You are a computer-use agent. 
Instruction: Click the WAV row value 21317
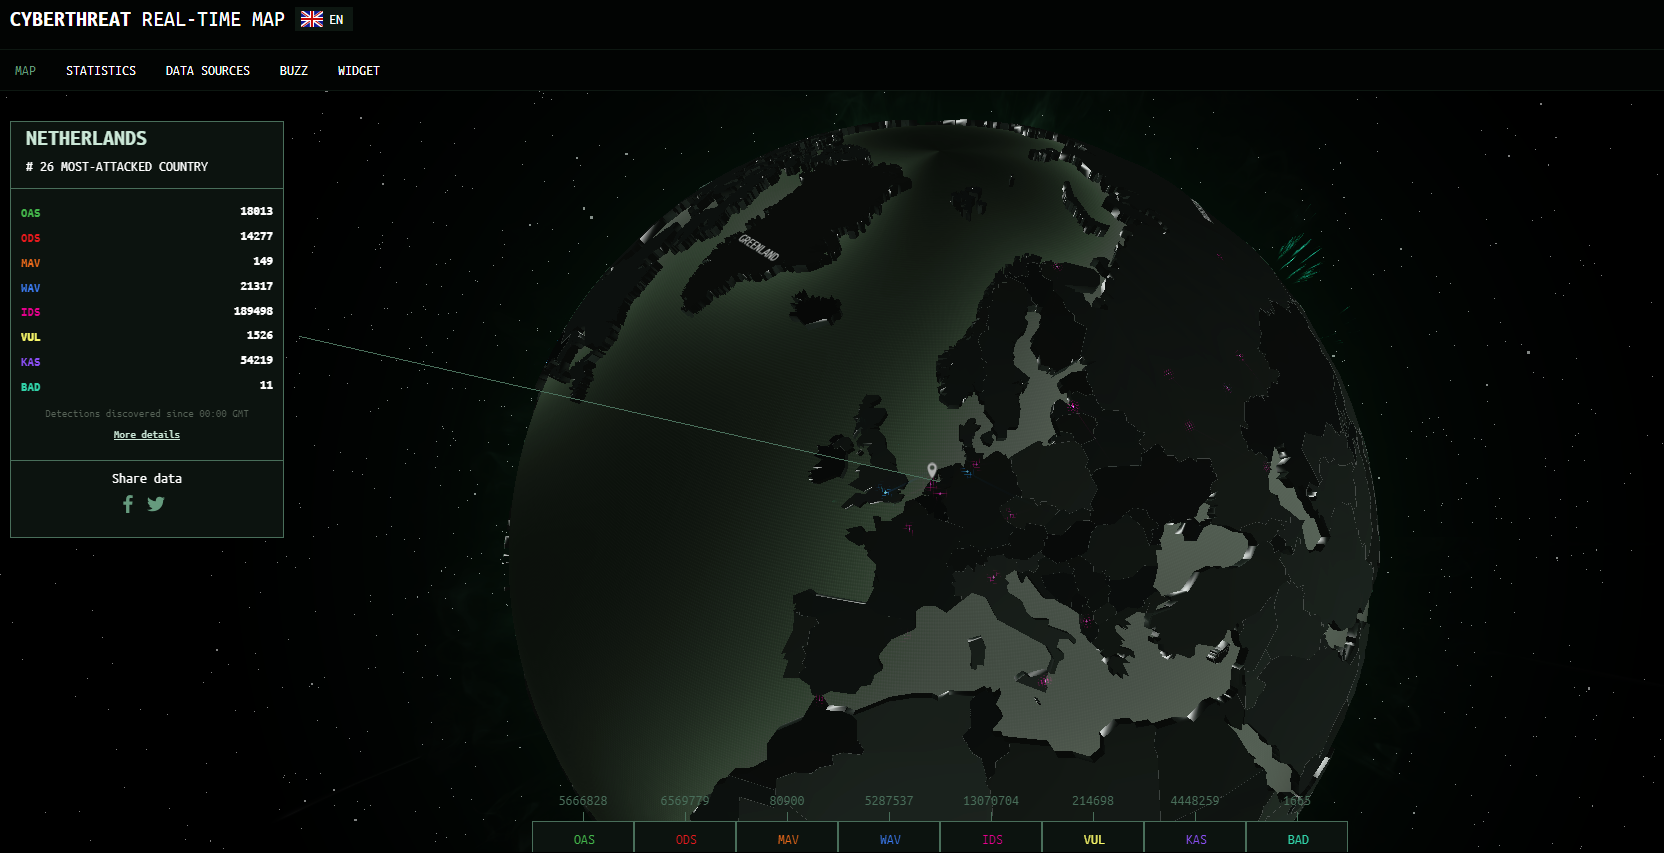point(256,287)
